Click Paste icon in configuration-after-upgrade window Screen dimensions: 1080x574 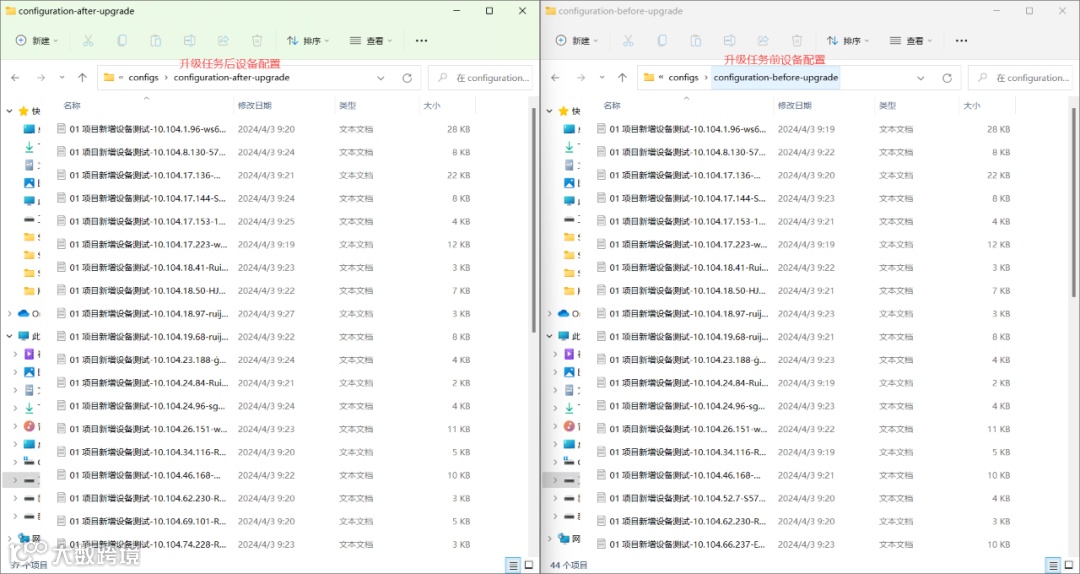point(156,41)
